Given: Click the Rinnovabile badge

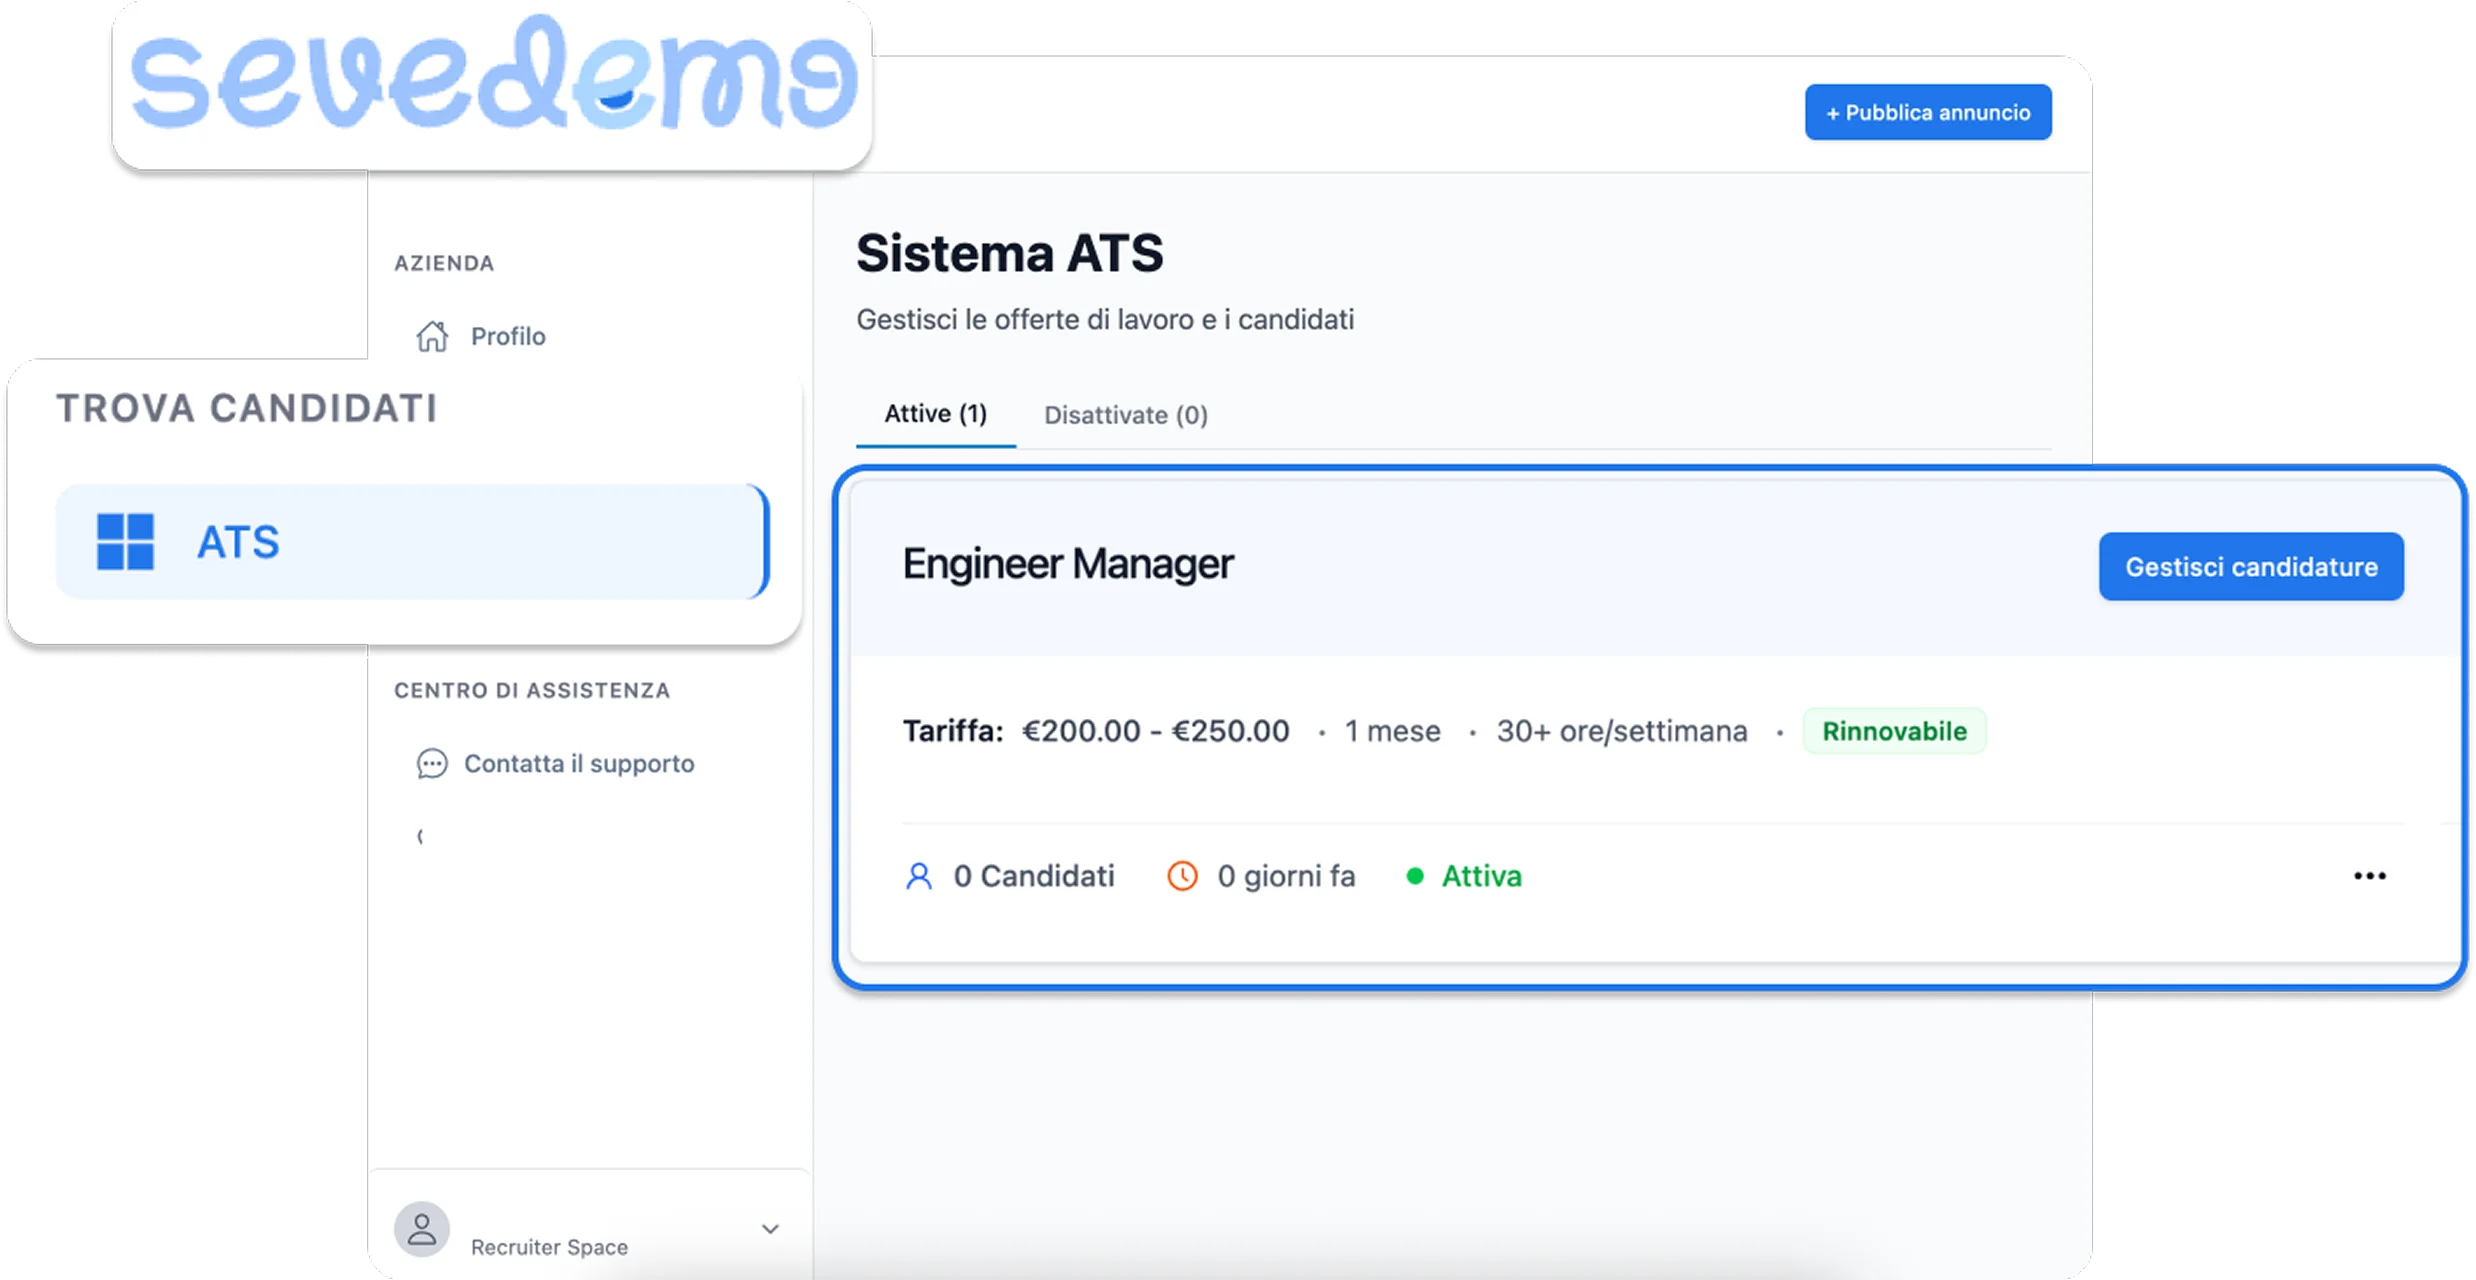Looking at the screenshot, I should tap(1894, 730).
